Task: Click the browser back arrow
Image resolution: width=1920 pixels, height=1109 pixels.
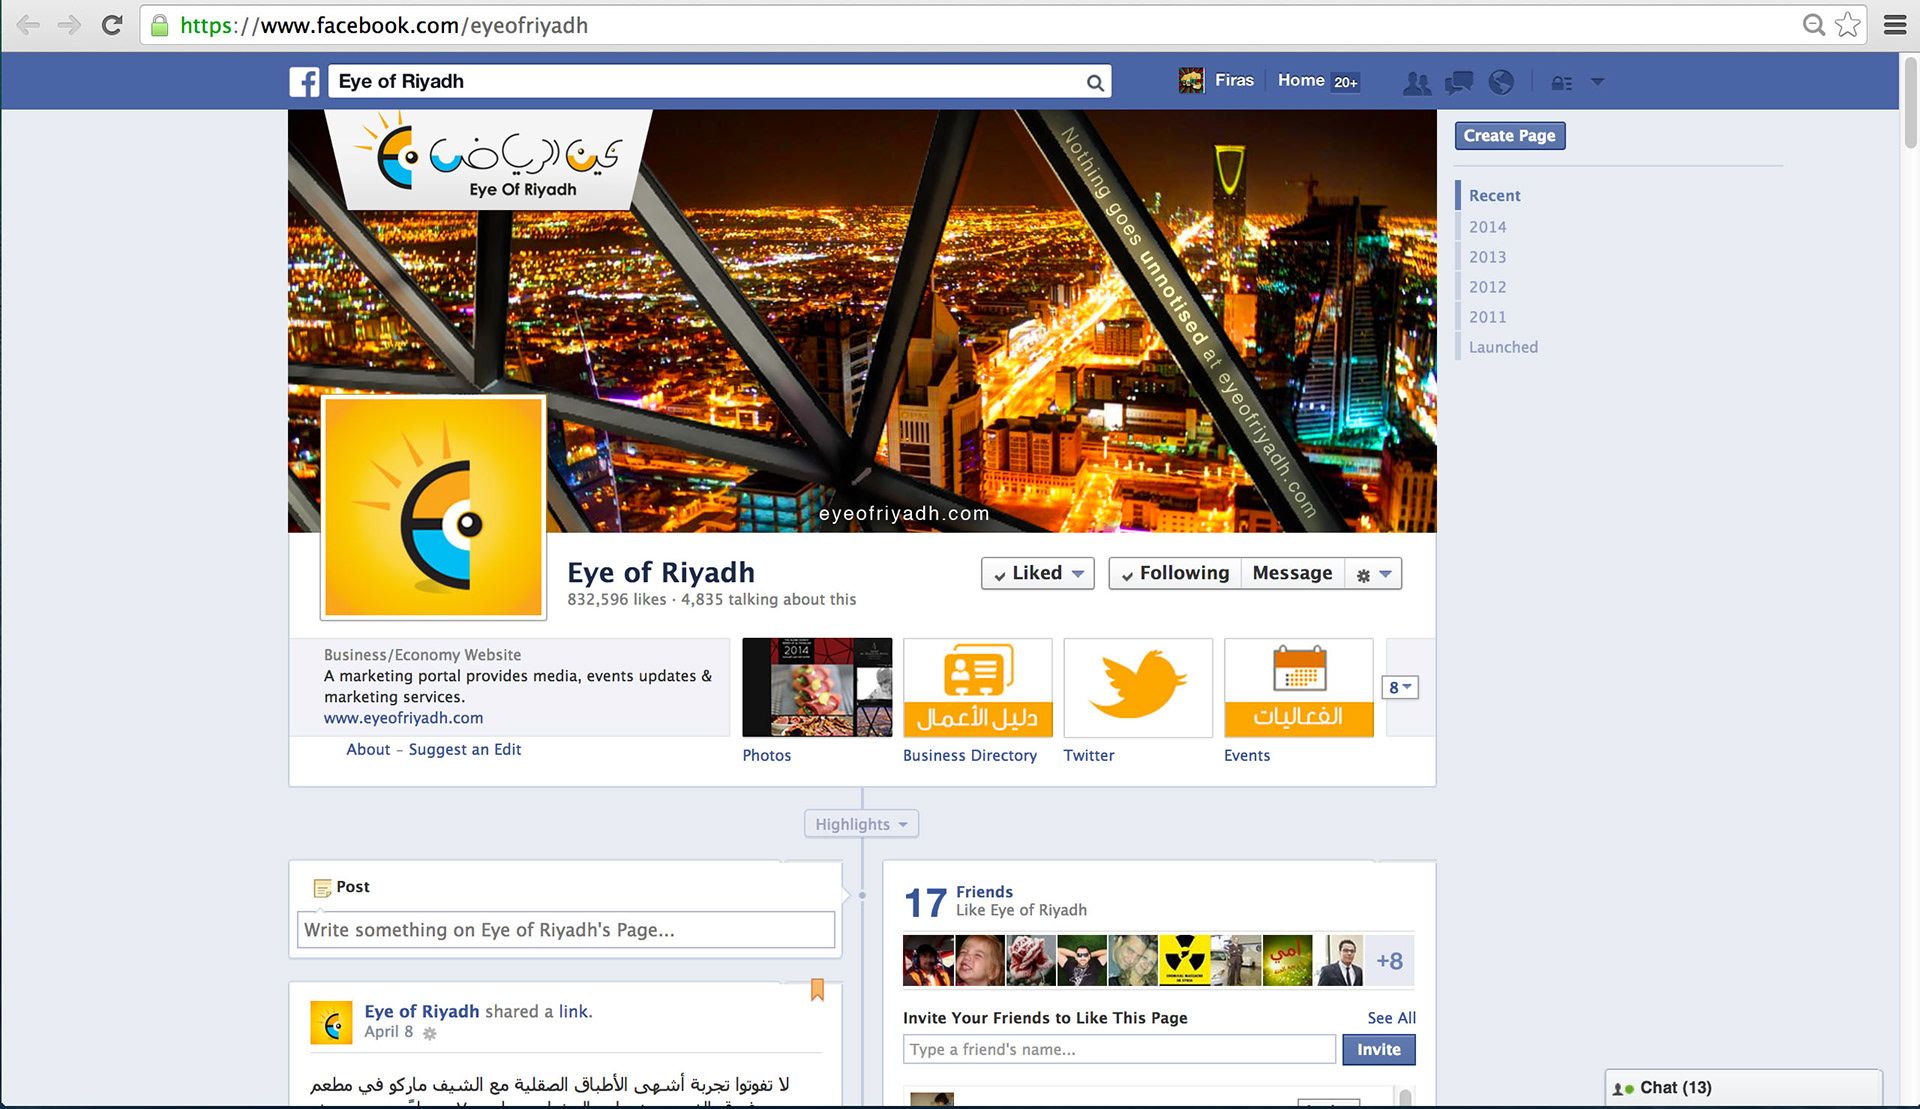Action: [29, 25]
